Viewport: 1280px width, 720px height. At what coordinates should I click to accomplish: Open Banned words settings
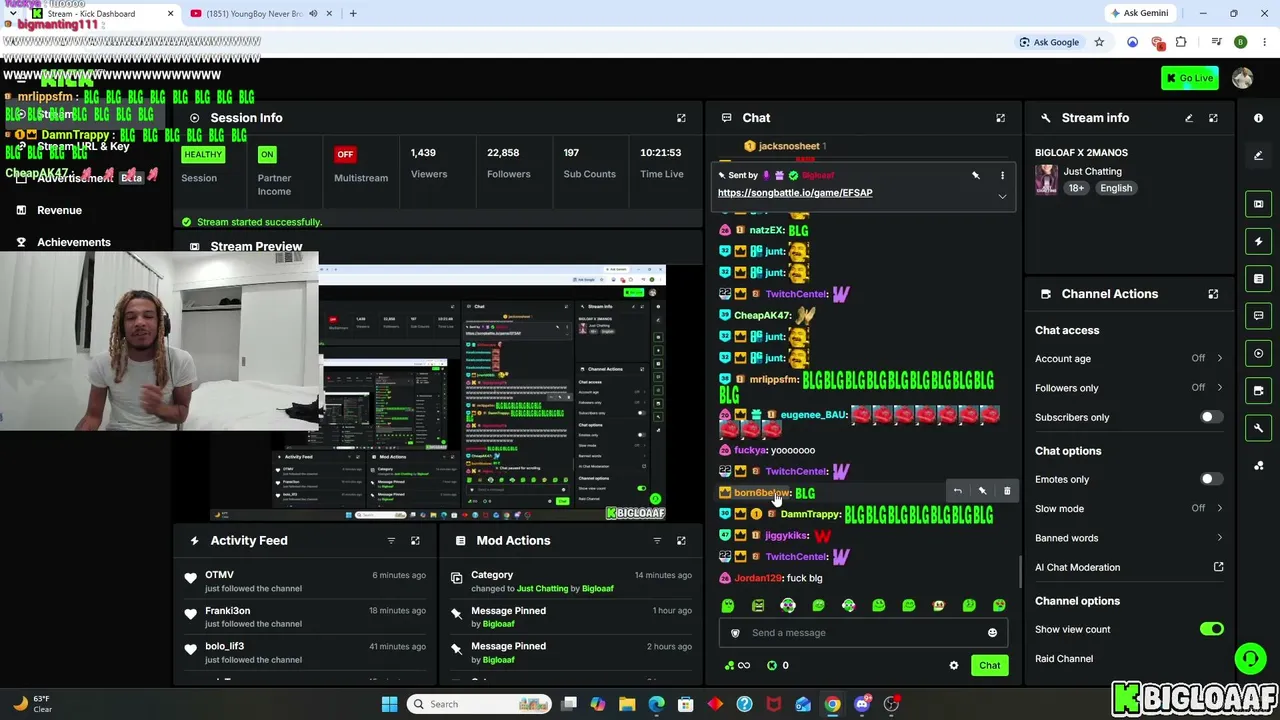[x=1129, y=538]
